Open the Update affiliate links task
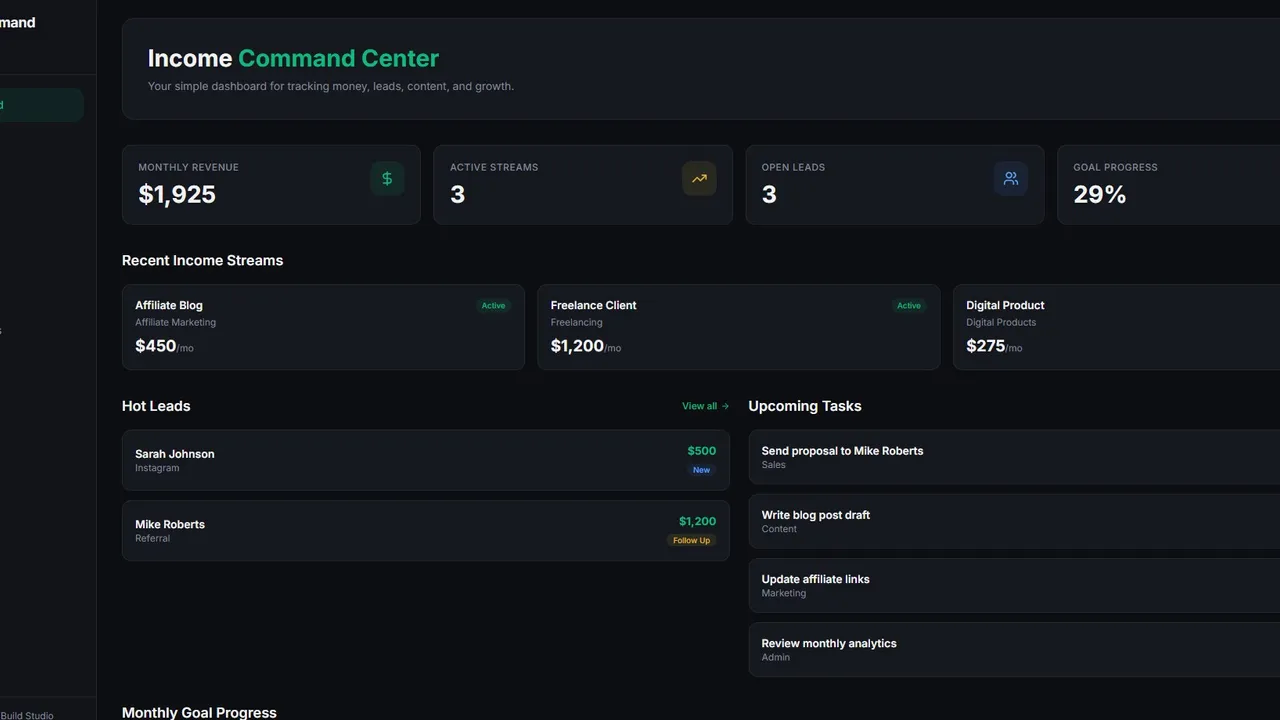The width and height of the screenshot is (1280, 720). [1014, 585]
